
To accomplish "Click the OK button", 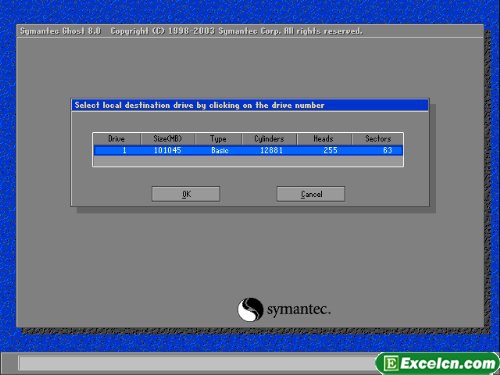I will tap(186, 194).
